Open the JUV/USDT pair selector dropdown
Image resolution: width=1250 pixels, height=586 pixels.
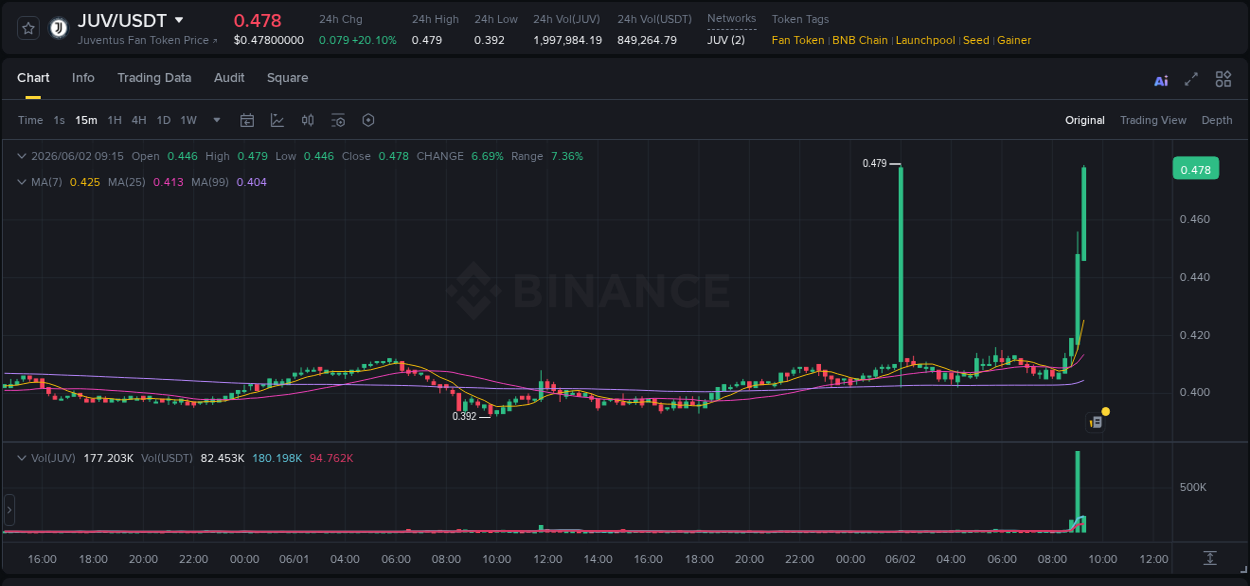[x=179, y=20]
